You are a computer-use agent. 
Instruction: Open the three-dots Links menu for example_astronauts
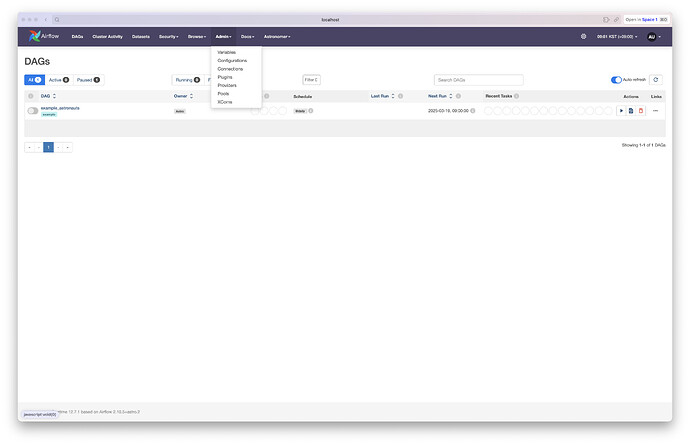655,111
